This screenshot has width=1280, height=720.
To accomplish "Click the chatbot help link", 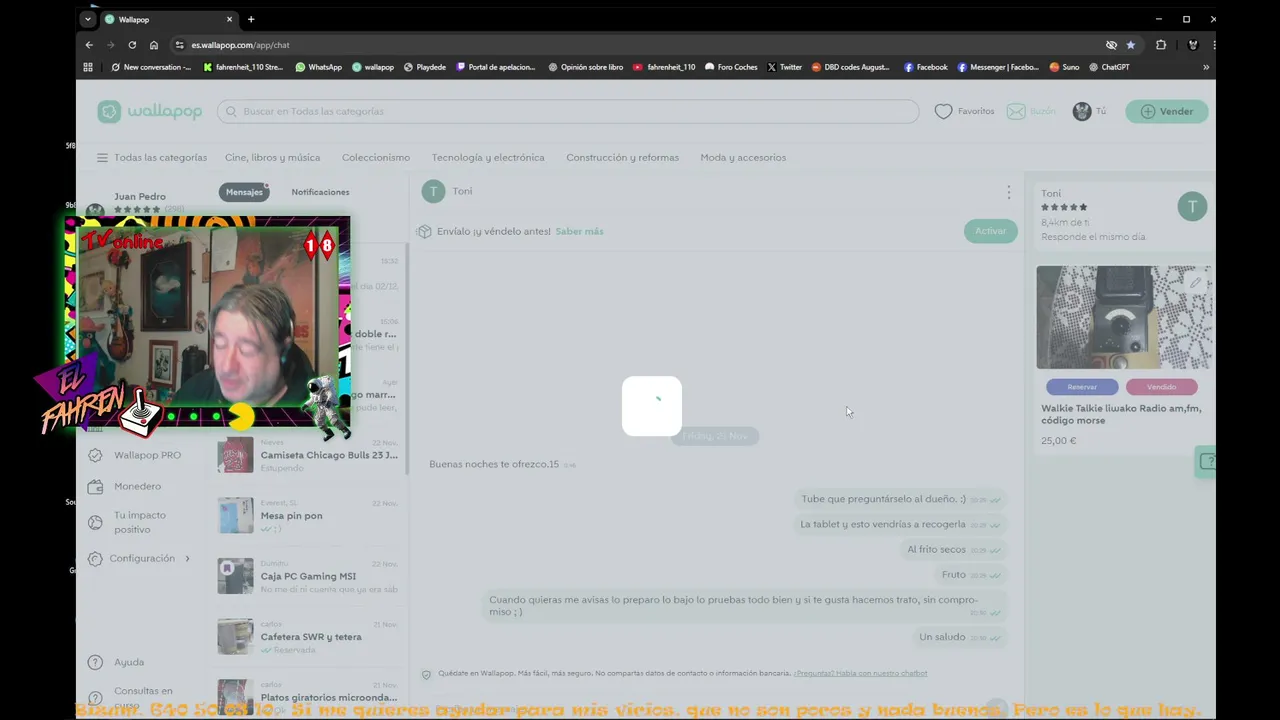I will (860, 674).
